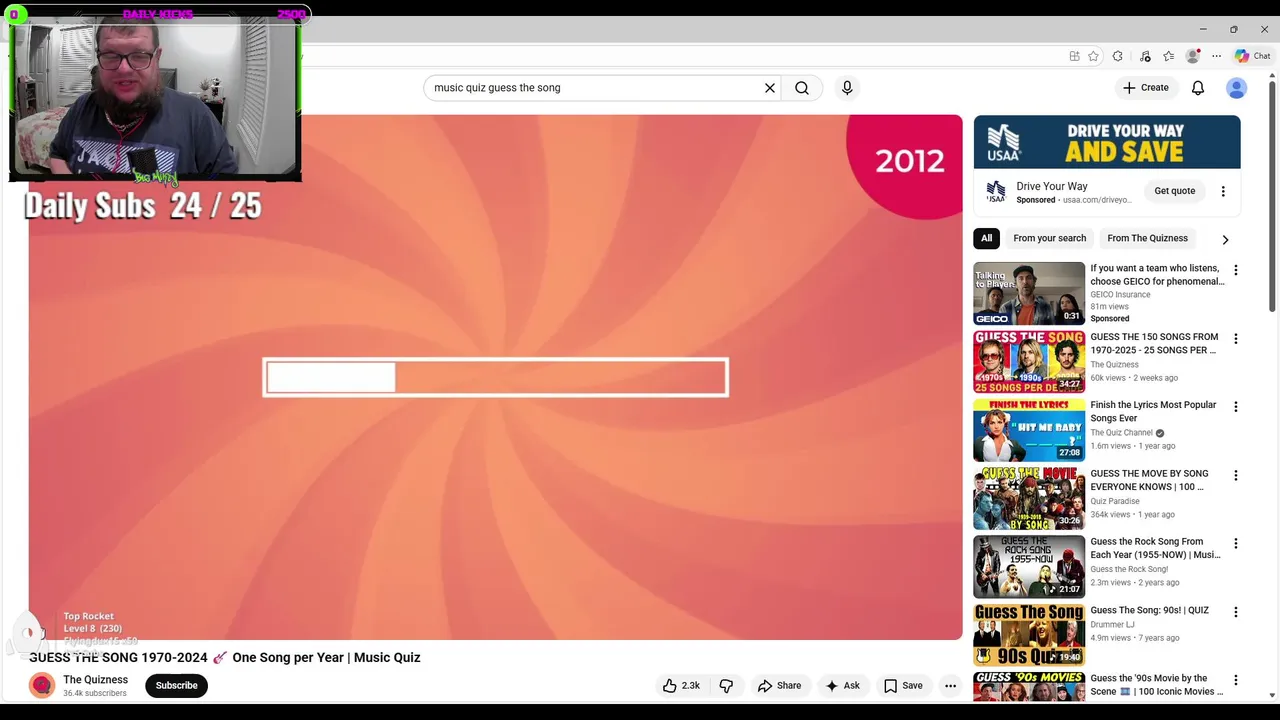
Task: Open the browser extensions puzzle icon
Action: [x=1118, y=56]
